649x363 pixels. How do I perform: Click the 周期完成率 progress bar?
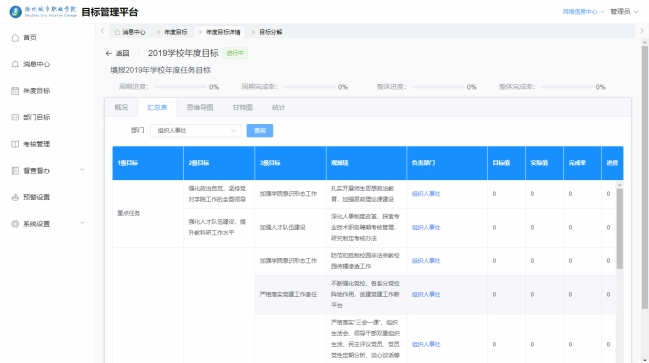[x=309, y=87]
